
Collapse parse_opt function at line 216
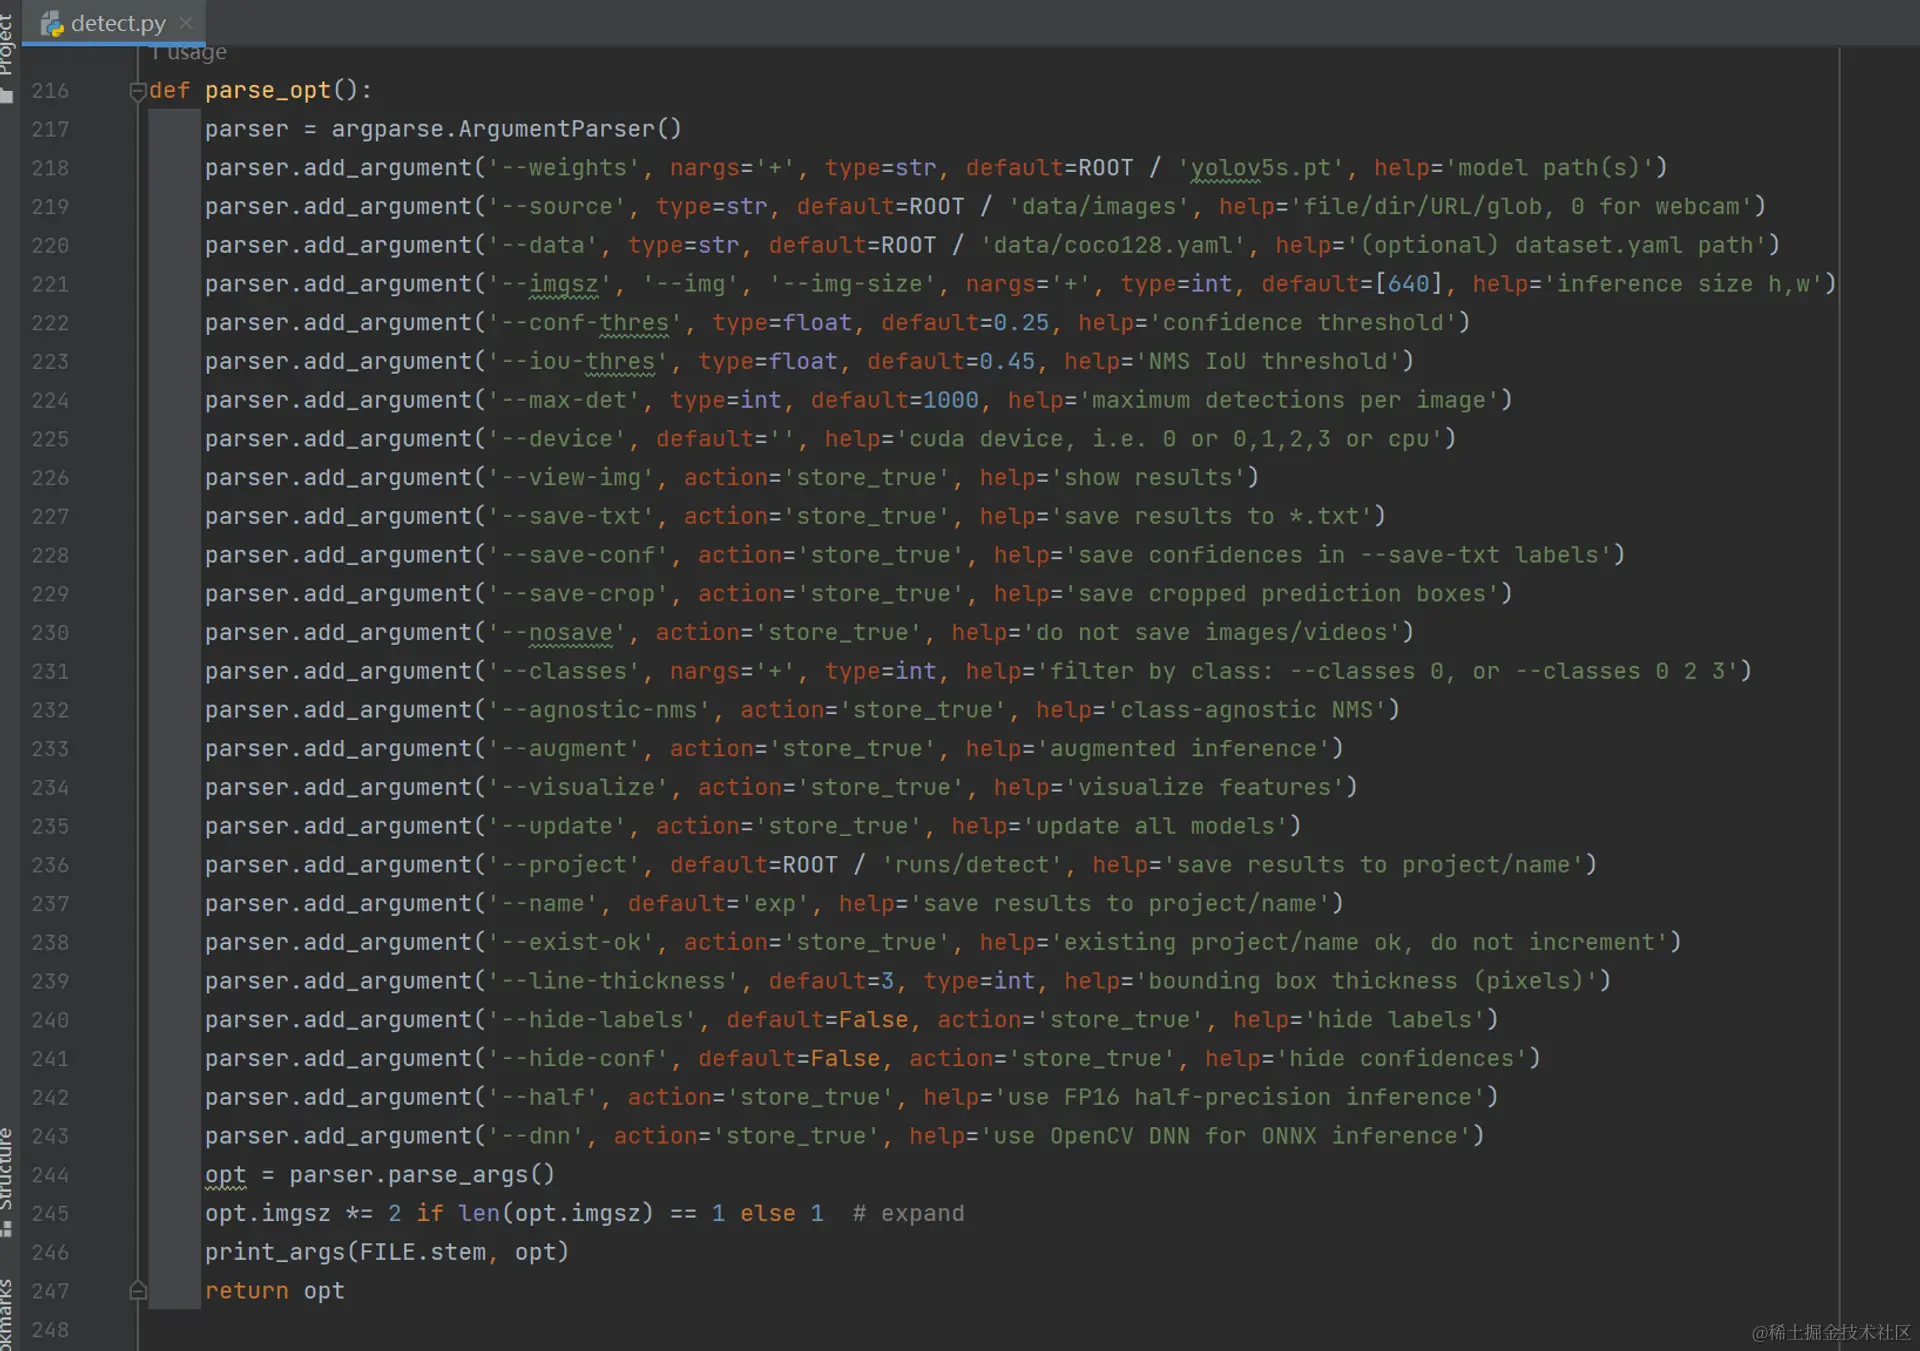(138, 91)
